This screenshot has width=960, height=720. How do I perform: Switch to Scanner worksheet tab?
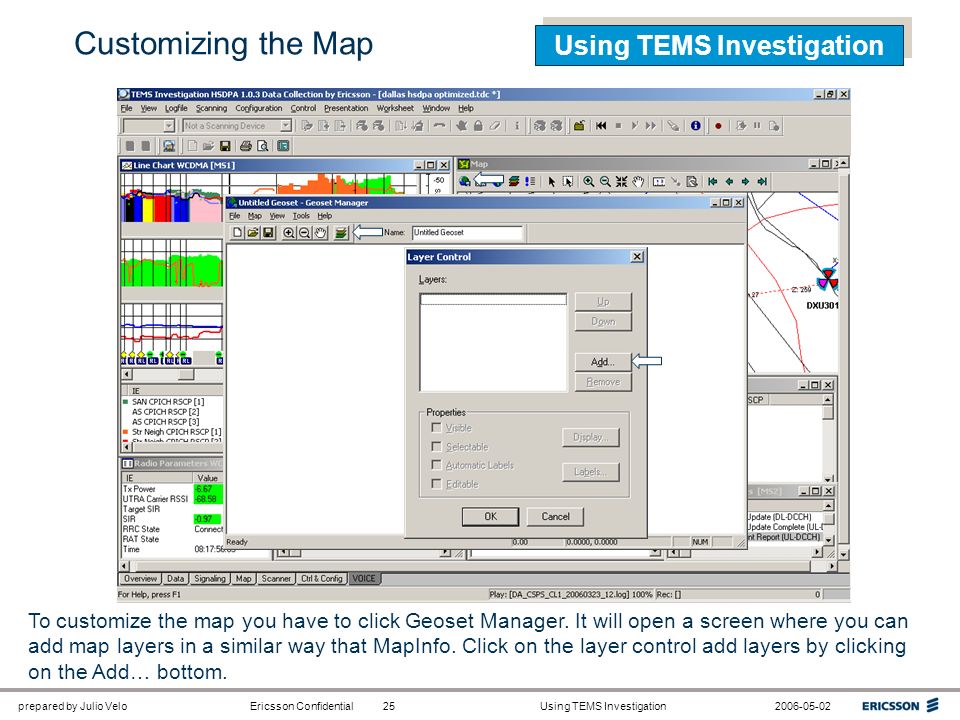(x=276, y=579)
